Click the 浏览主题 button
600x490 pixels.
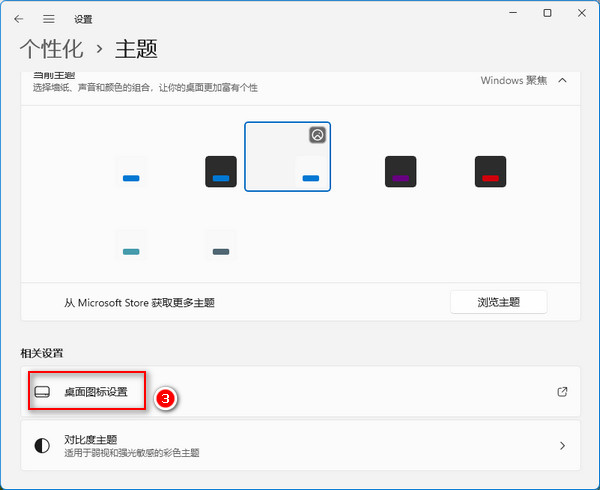499,302
